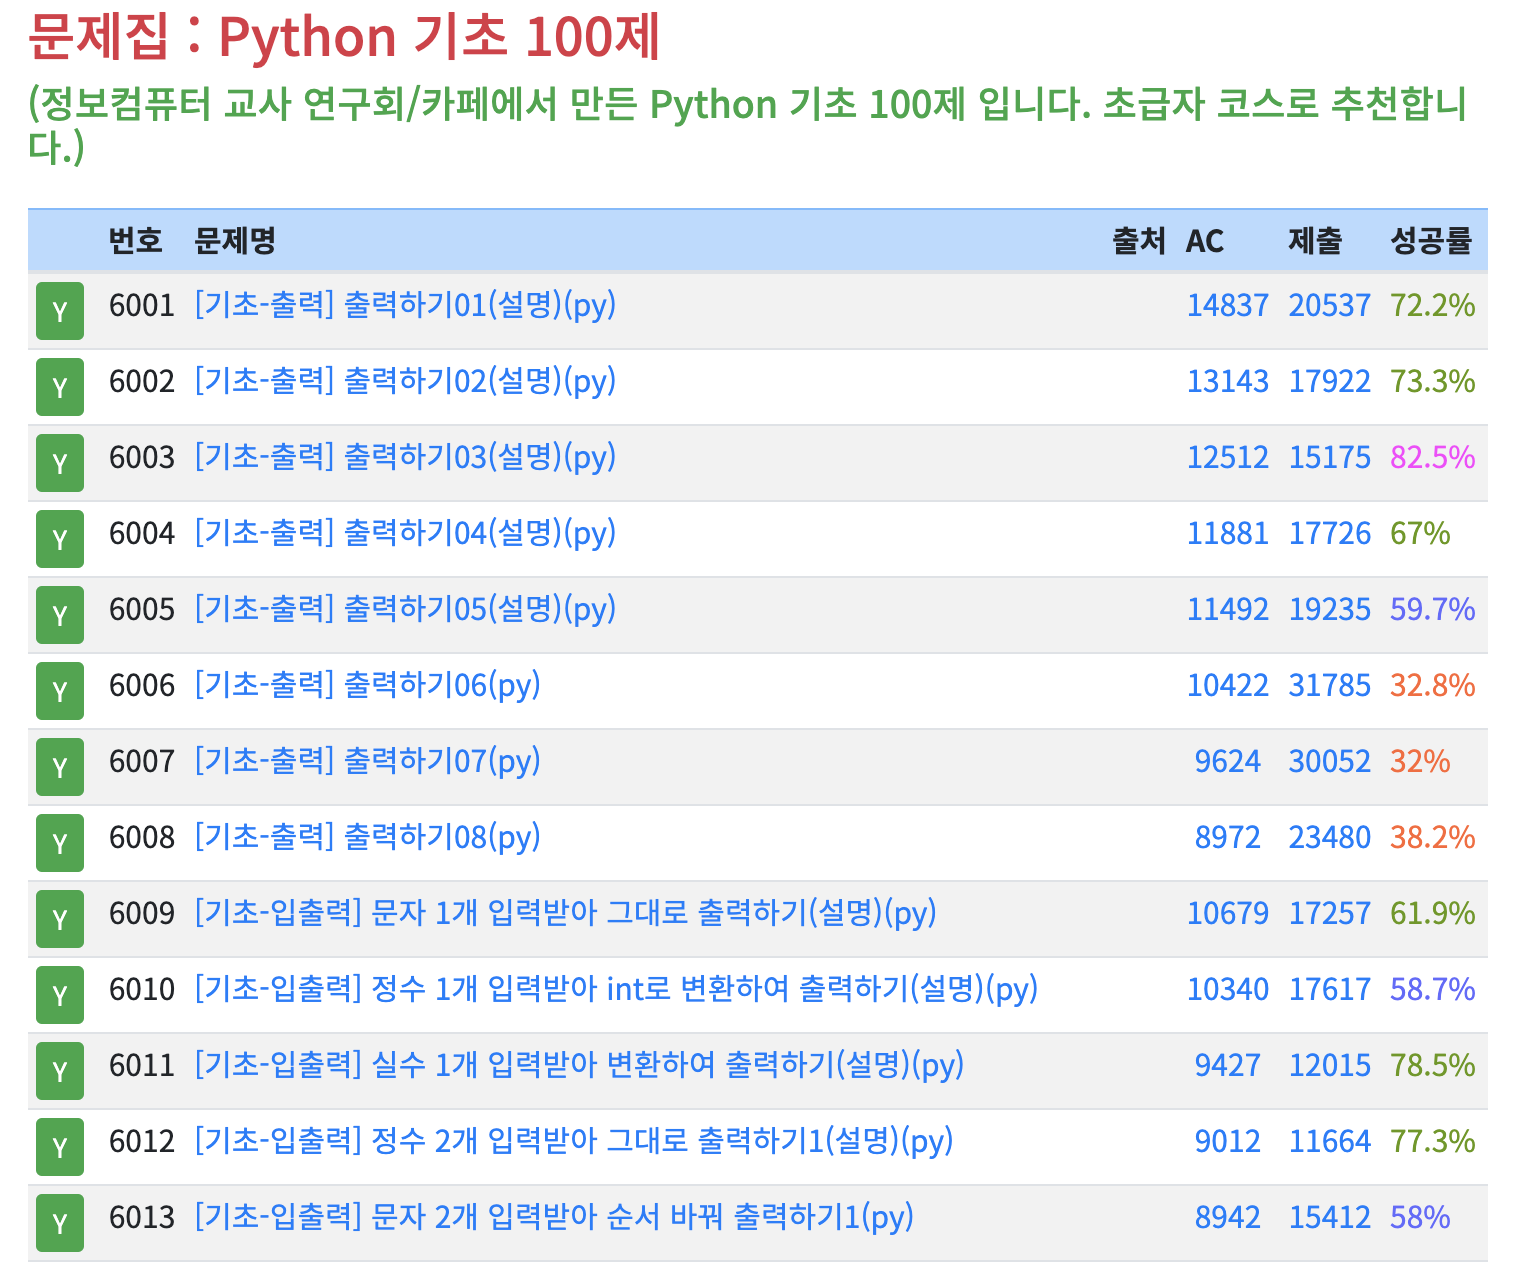
Task: Click the 23480 submissions link
Action: [1329, 837]
